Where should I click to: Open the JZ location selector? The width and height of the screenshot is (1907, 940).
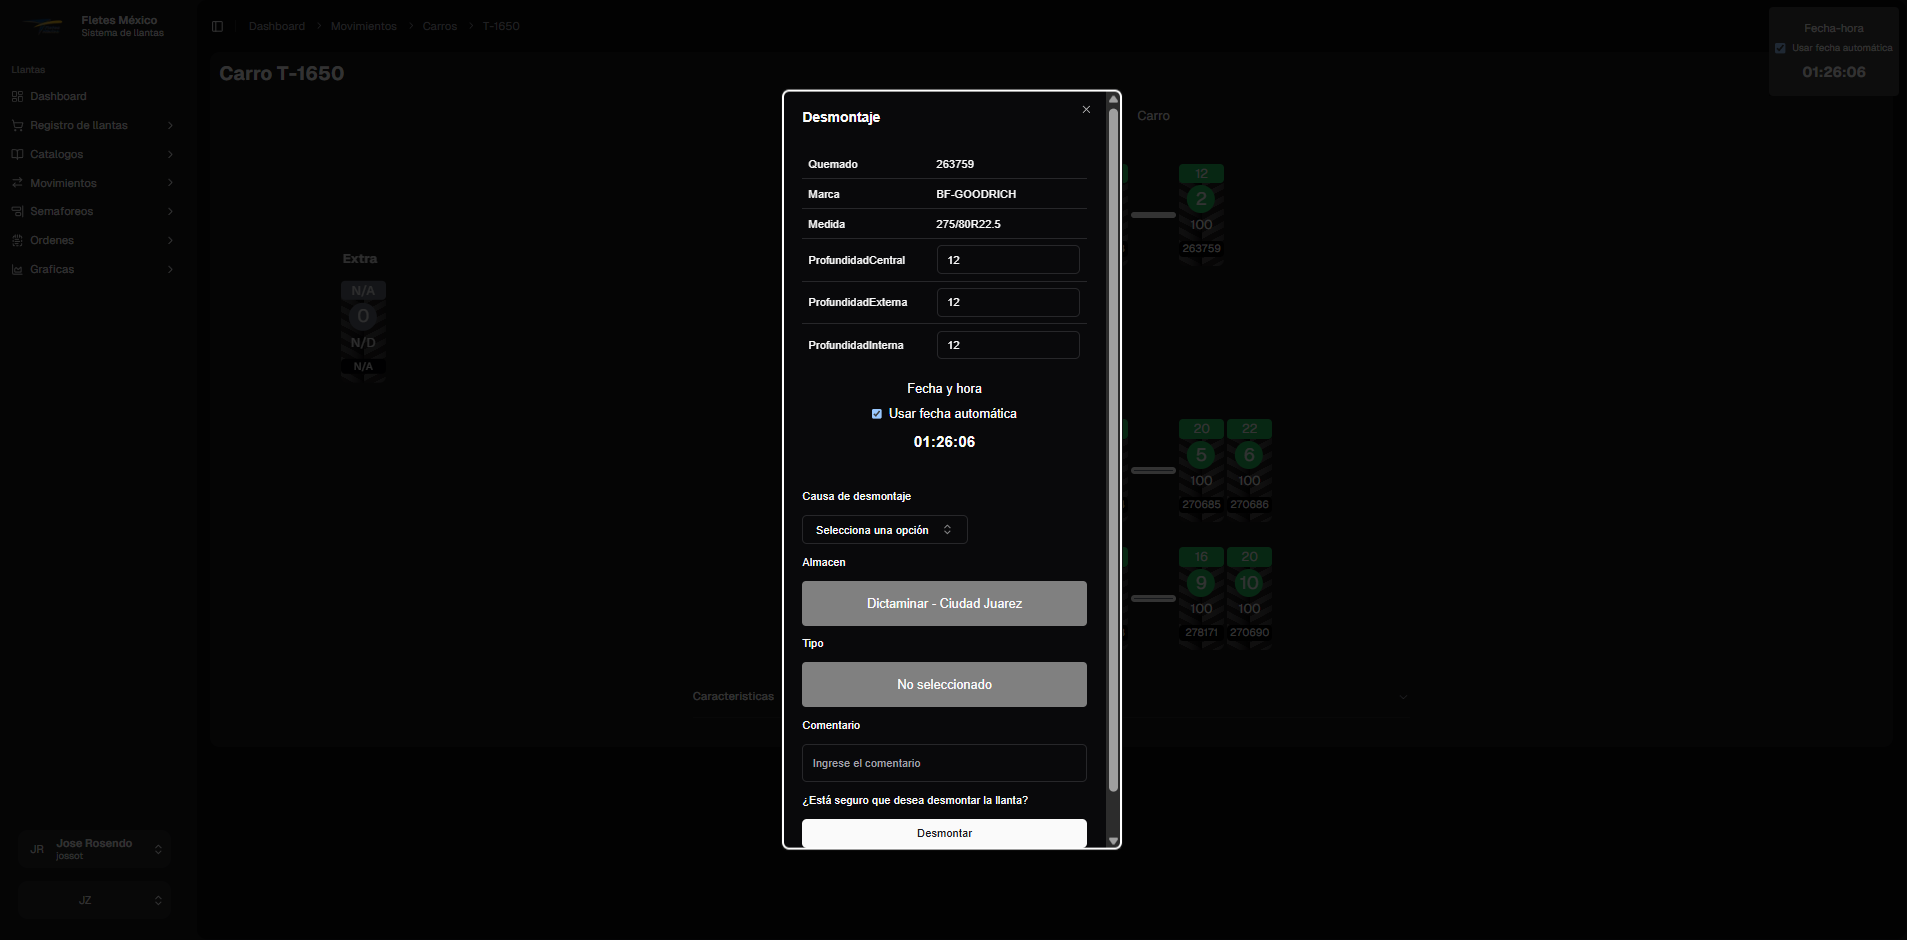(94, 901)
